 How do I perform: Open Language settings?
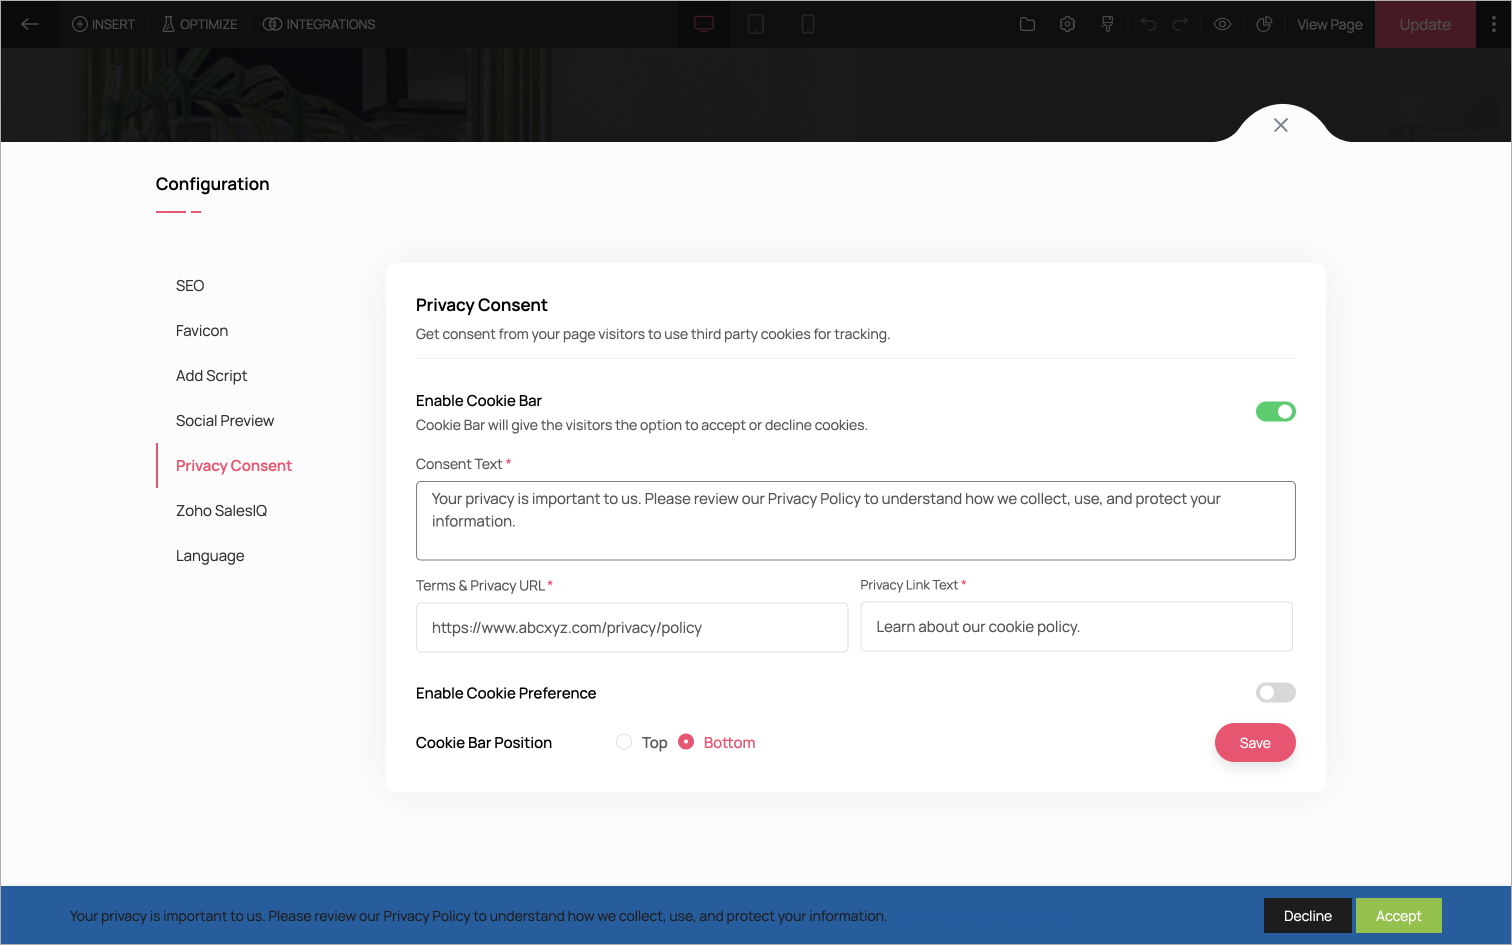210,556
